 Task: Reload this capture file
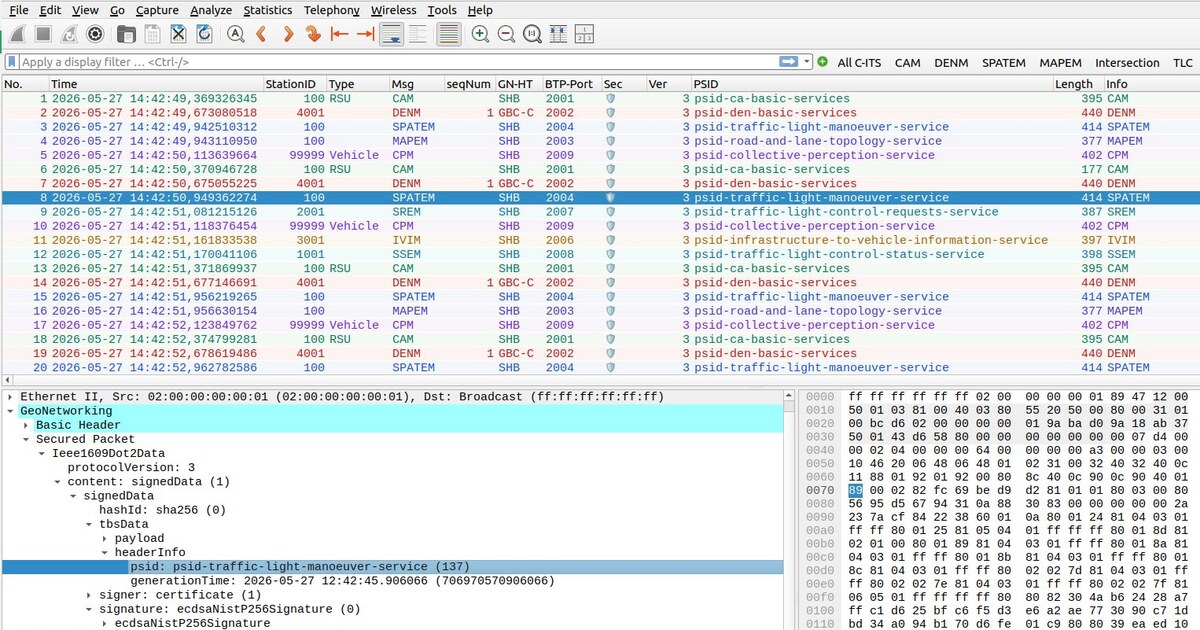[204, 35]
